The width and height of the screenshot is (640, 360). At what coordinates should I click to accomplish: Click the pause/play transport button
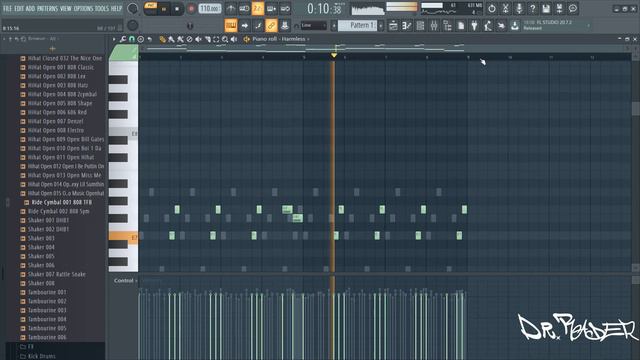click(x=164, y=9)
